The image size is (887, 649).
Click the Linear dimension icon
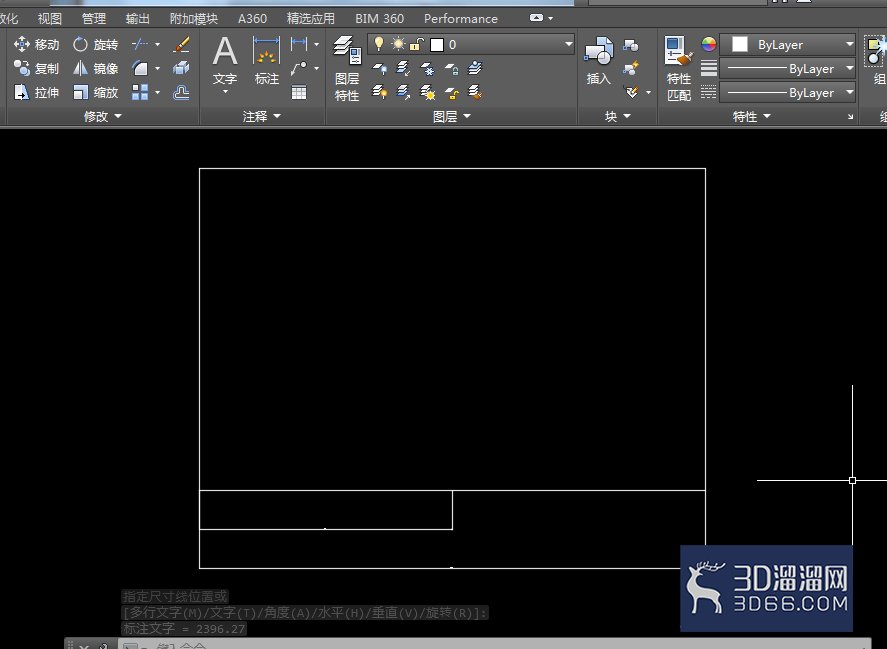[299, 44]
